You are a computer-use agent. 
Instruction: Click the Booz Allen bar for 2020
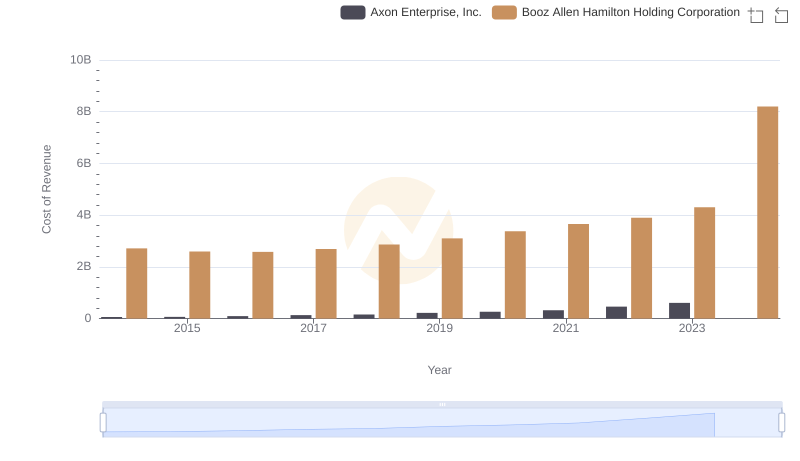click(515, 275)
